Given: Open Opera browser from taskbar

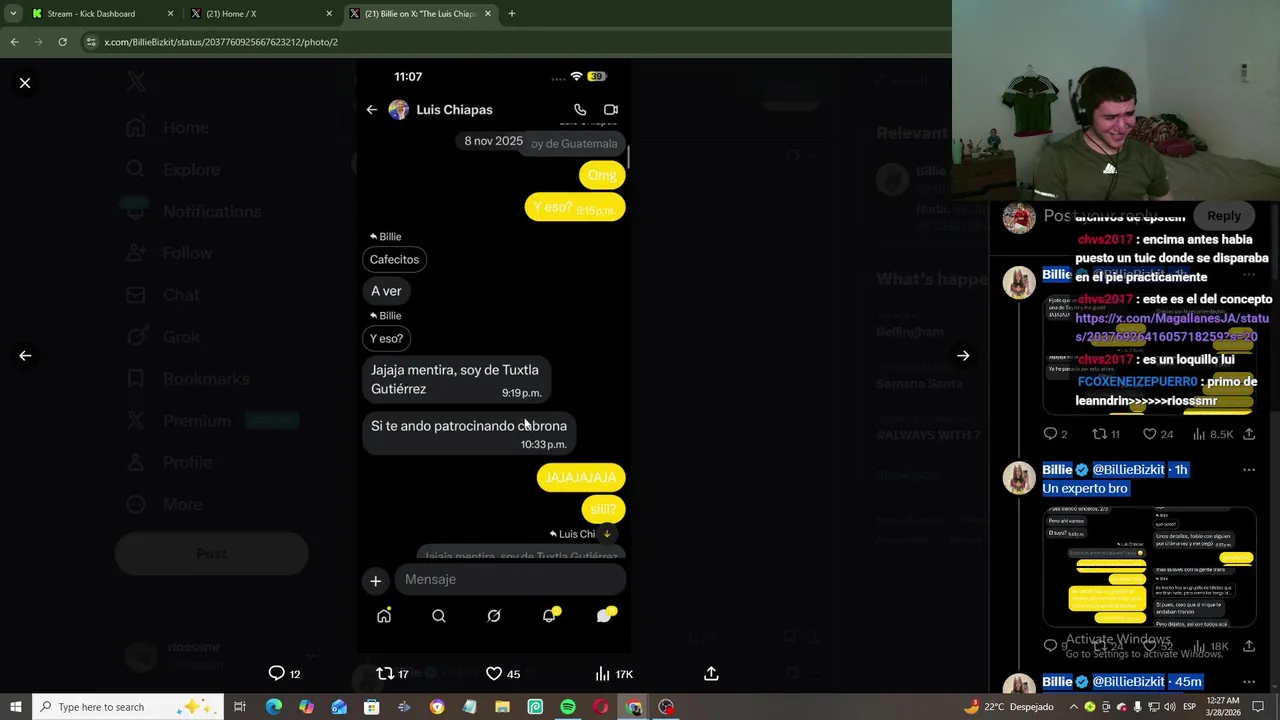Looking at the screenshot, I should [x=600, y=707].
